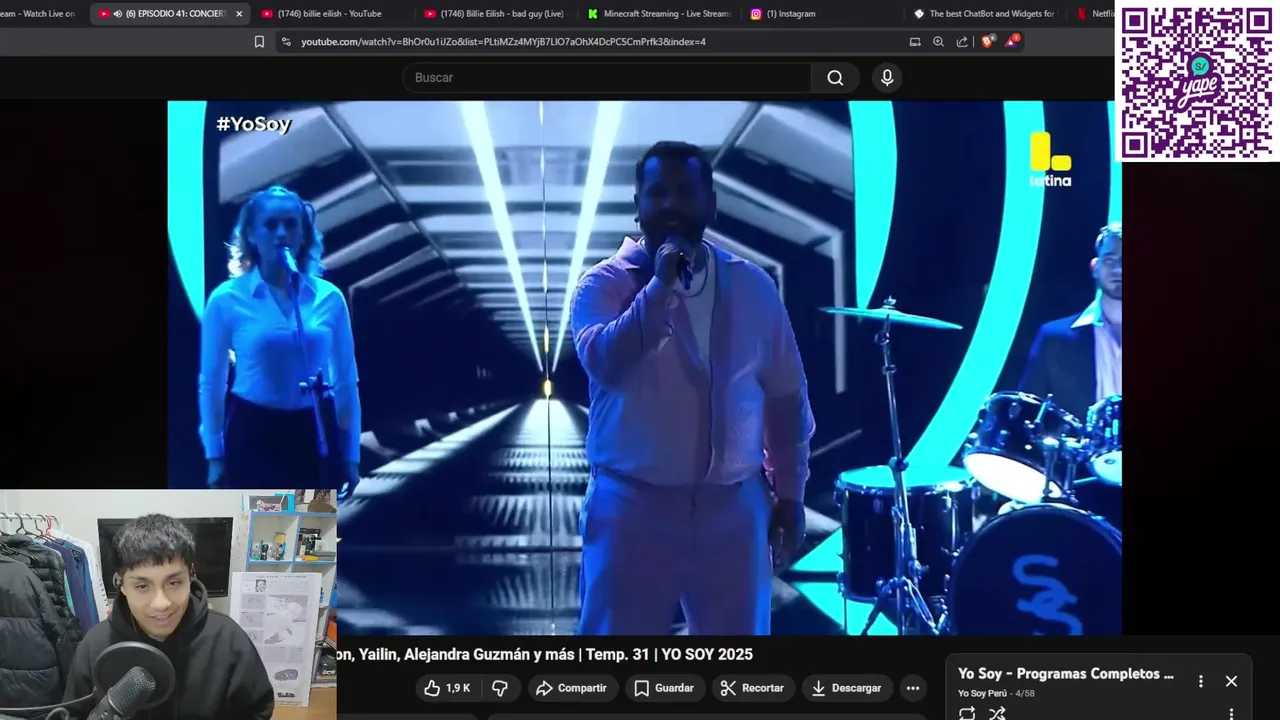Click the video title text with YO SOY 2025
The image size is (1280, 720).
pos(545,654)
